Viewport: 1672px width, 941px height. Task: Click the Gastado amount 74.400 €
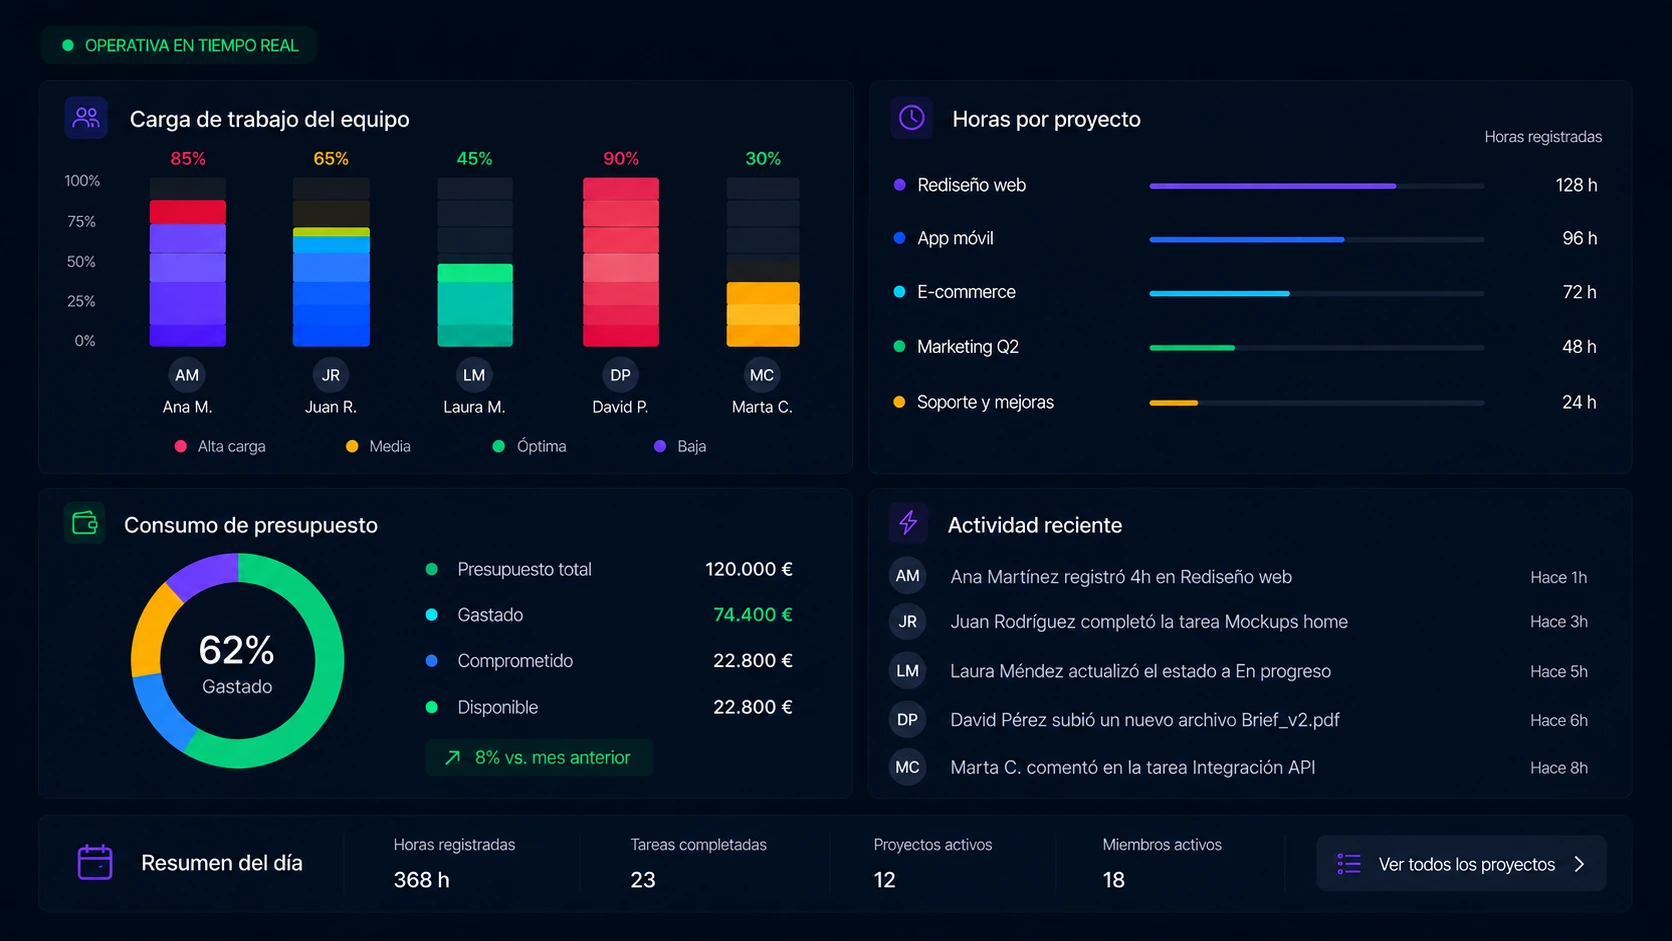click(x=753, y=615)
